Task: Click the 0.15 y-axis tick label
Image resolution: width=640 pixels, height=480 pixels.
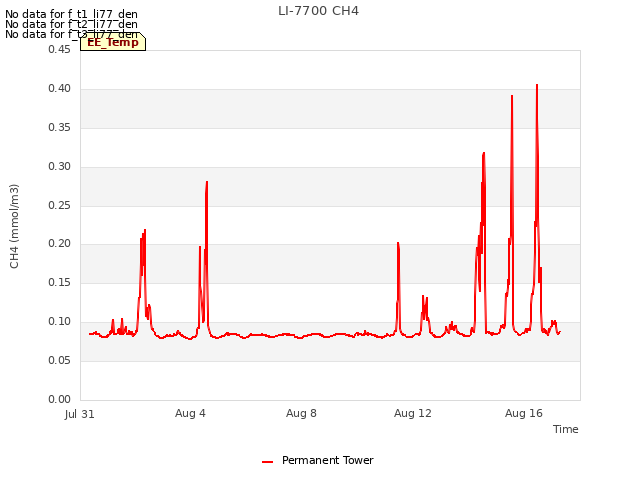Action: [x=60, y=283]
